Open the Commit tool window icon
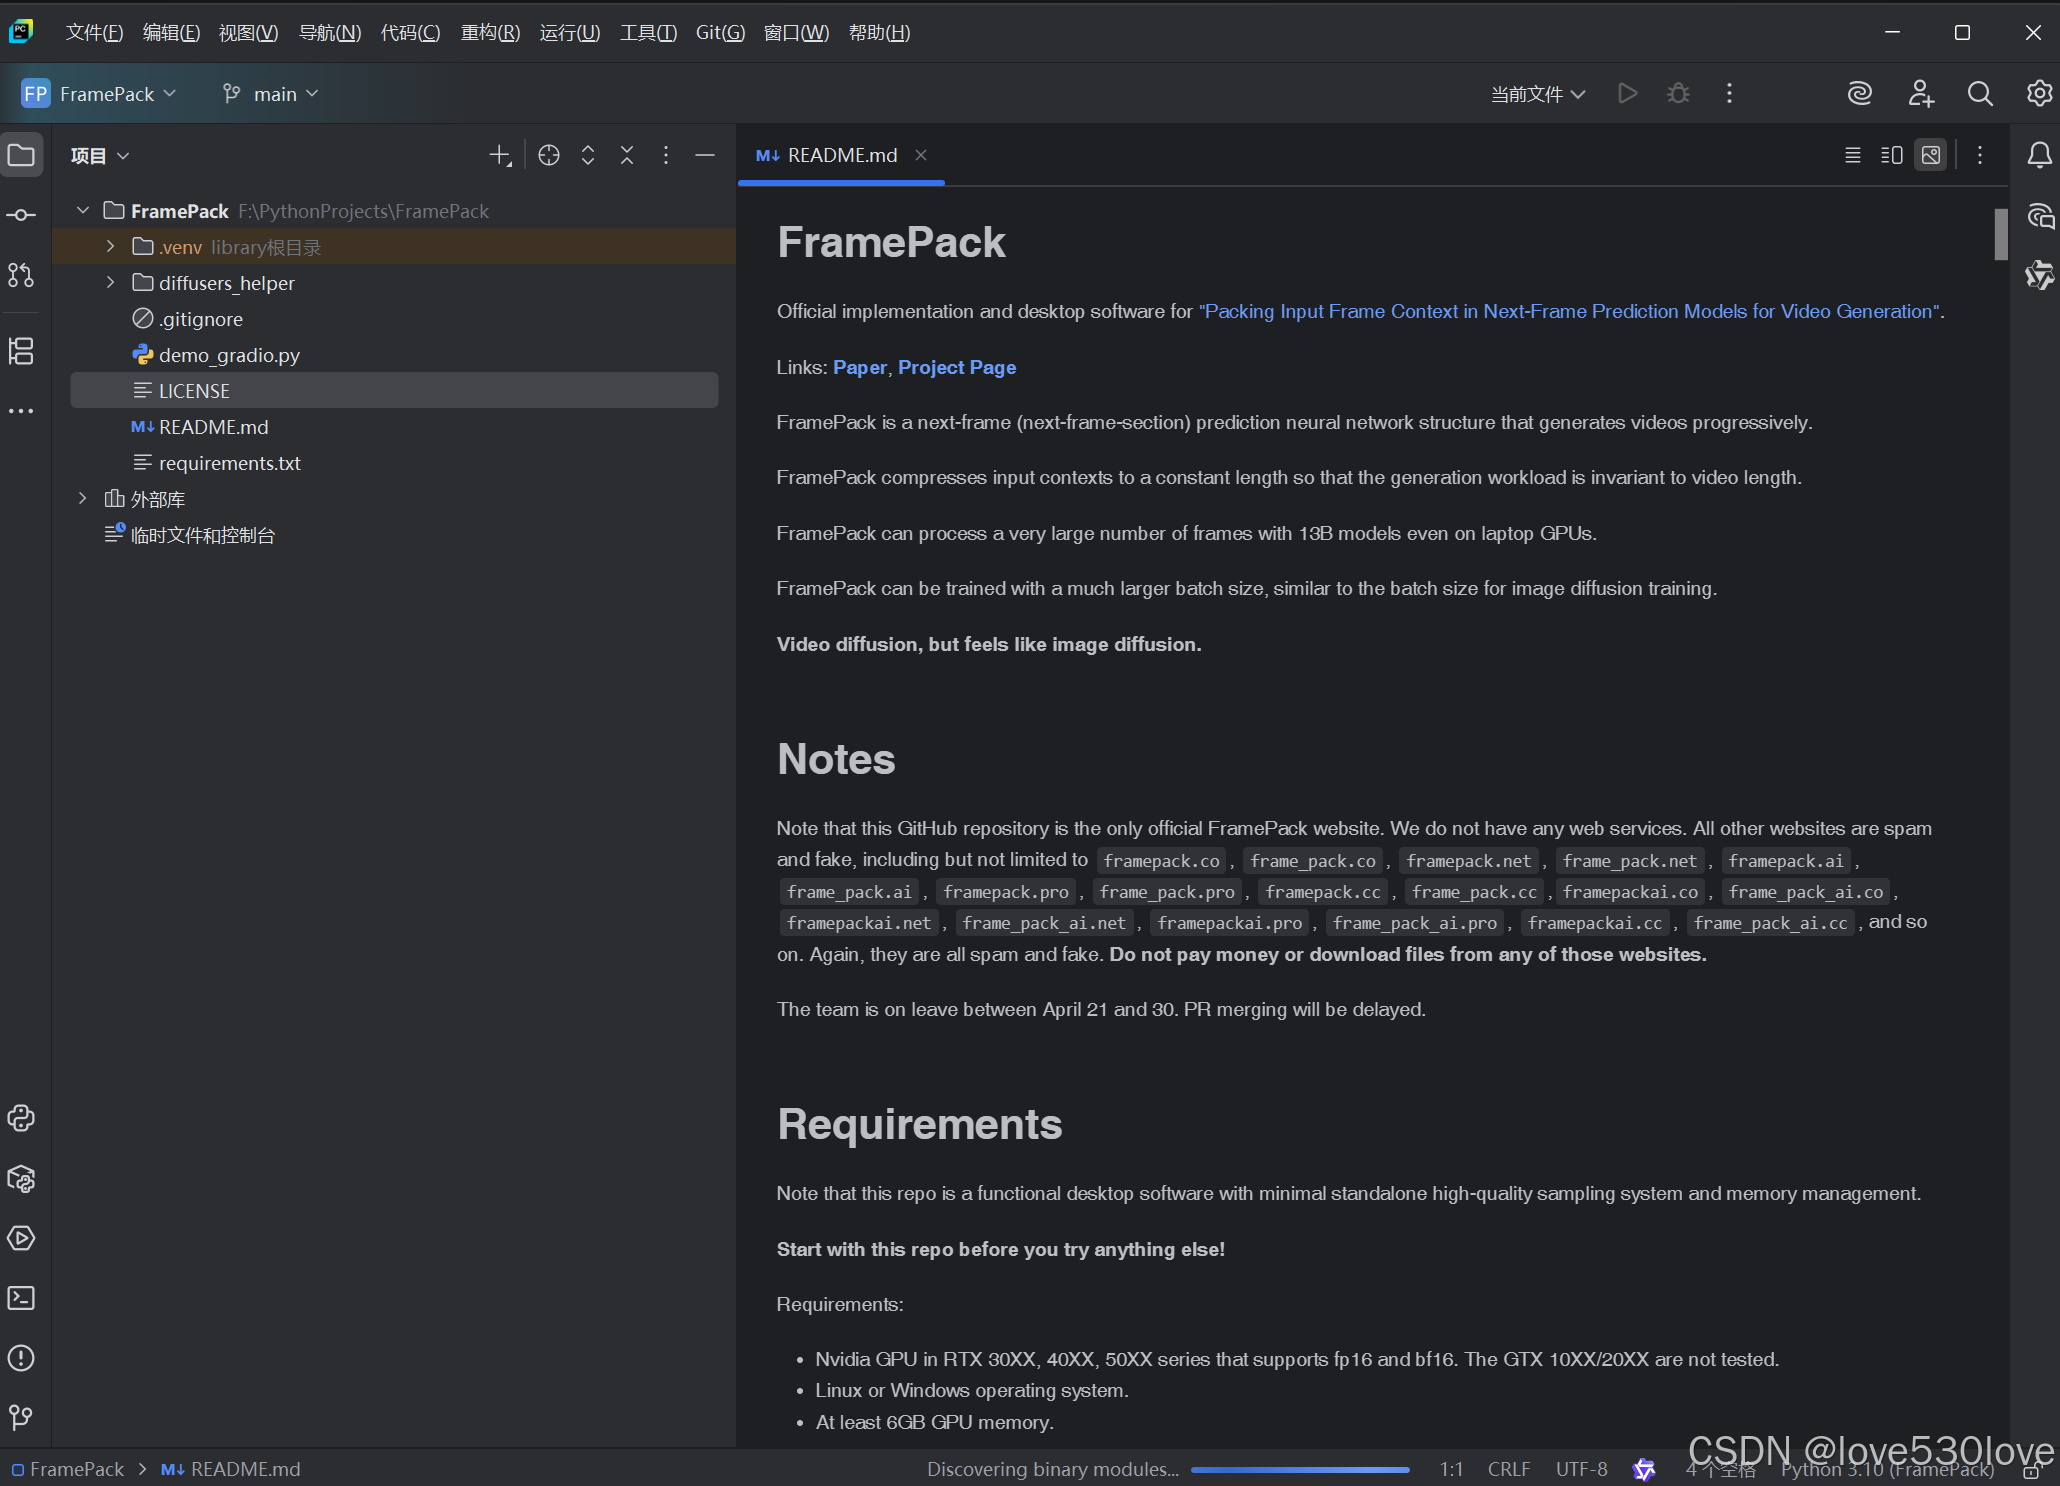The image size is (2060, 1486). 21,215
